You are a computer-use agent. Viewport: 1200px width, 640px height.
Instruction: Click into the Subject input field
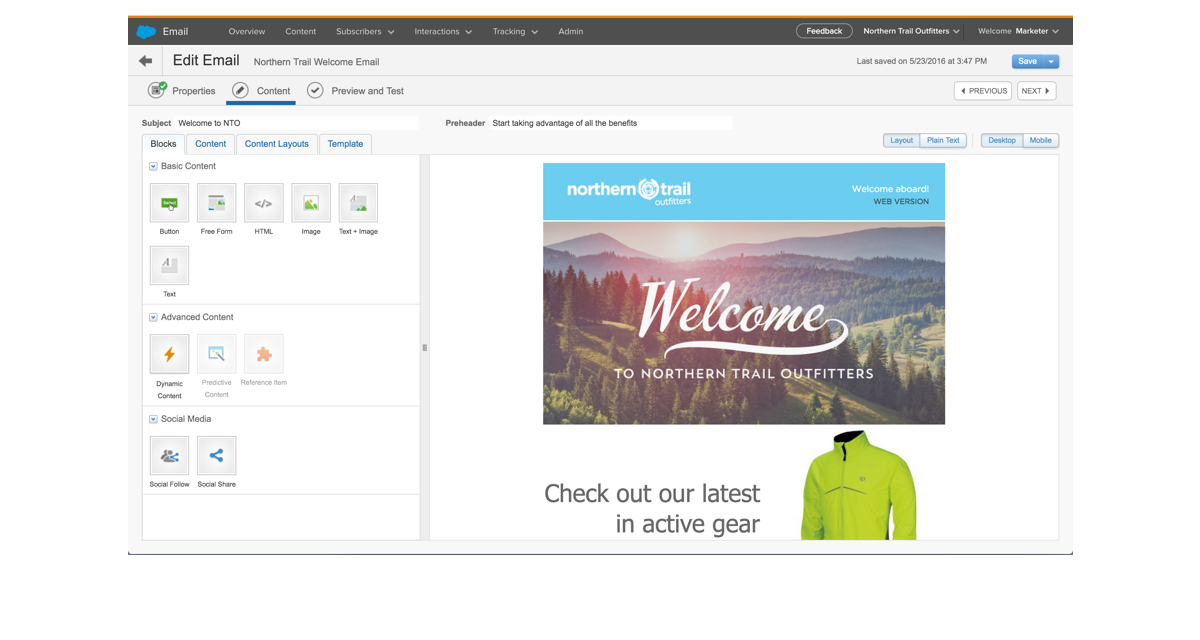point(295,123)
